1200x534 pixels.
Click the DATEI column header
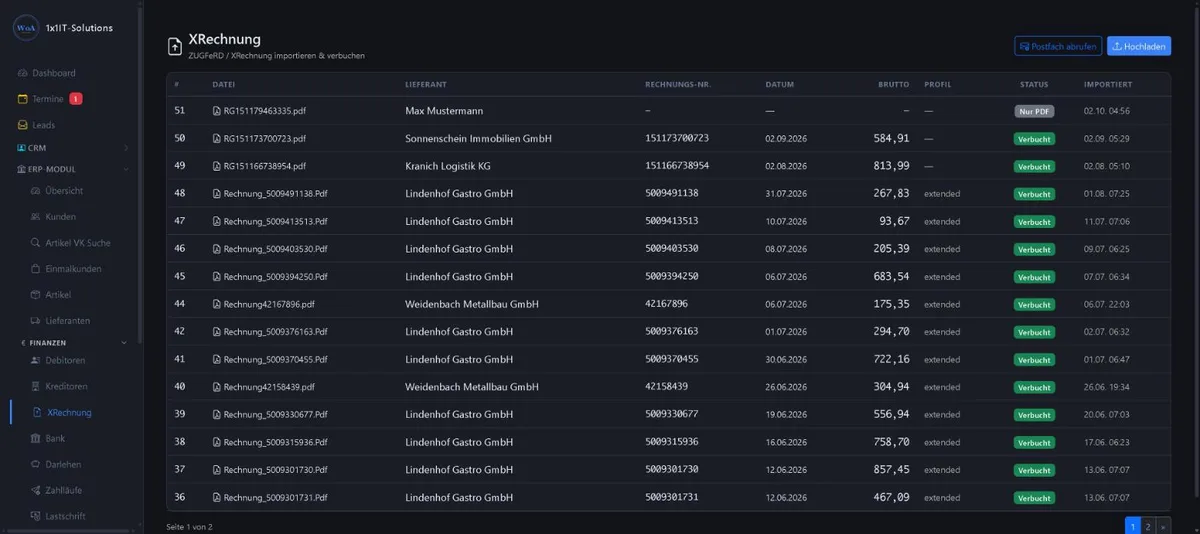click(224, 84)
